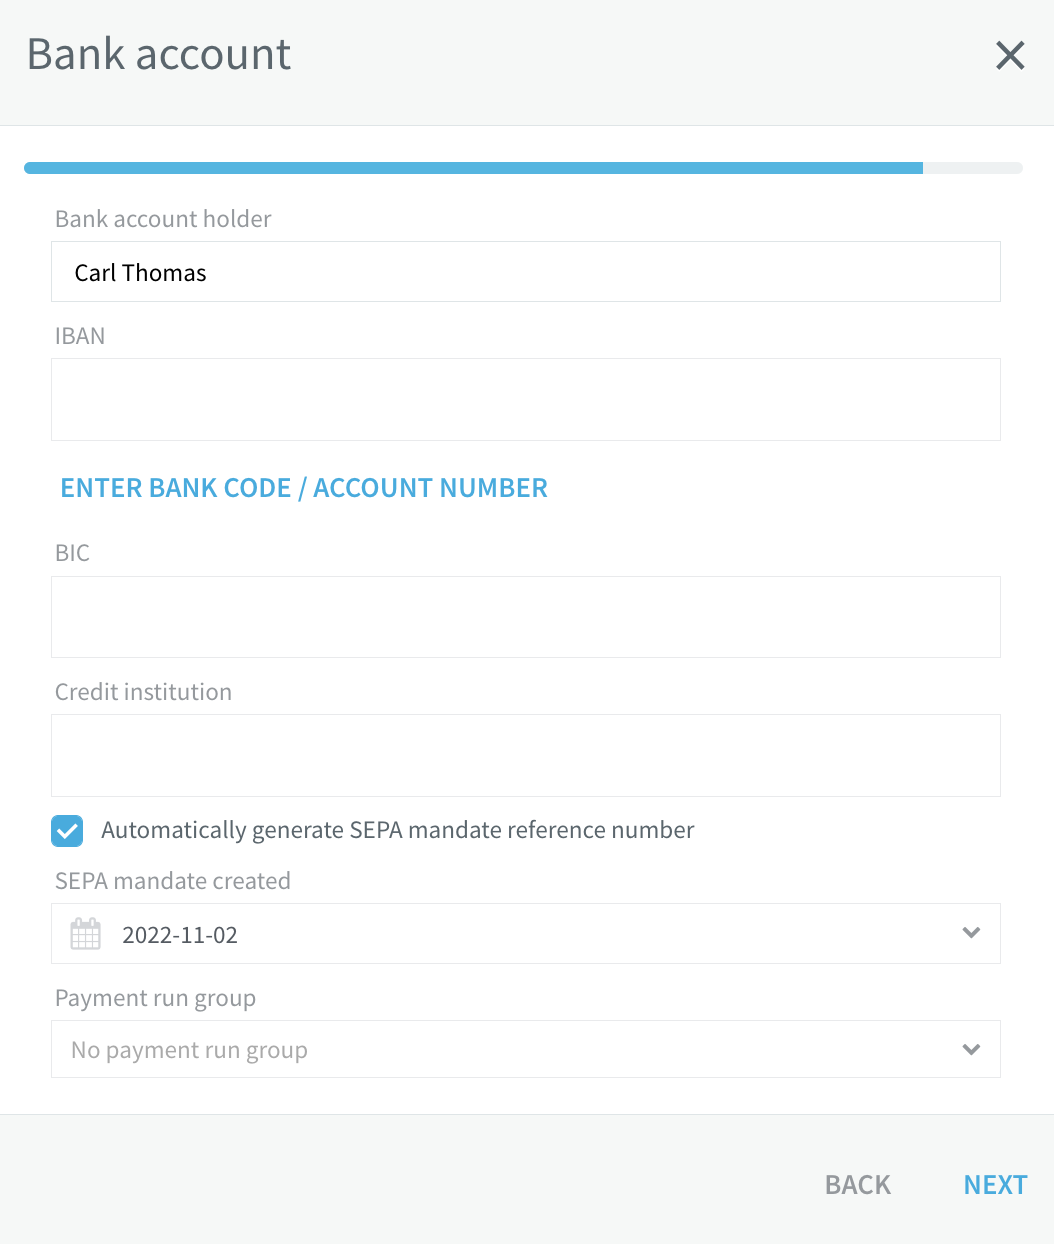Open the 'No payment run group' selector
Screen dimensions: 1054x1244
pos(526,1049)
